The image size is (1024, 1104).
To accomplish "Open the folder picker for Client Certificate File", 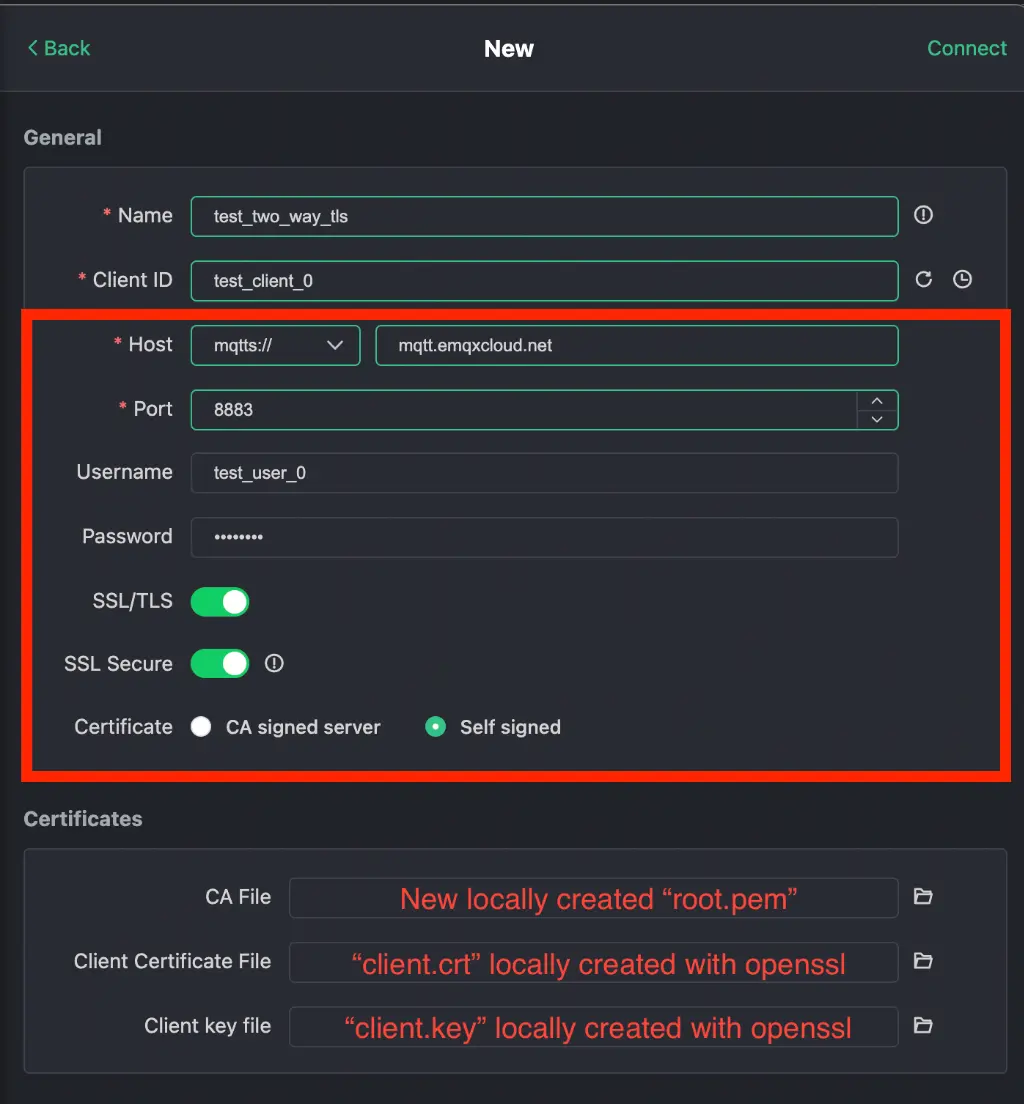I will pos(922,961).
